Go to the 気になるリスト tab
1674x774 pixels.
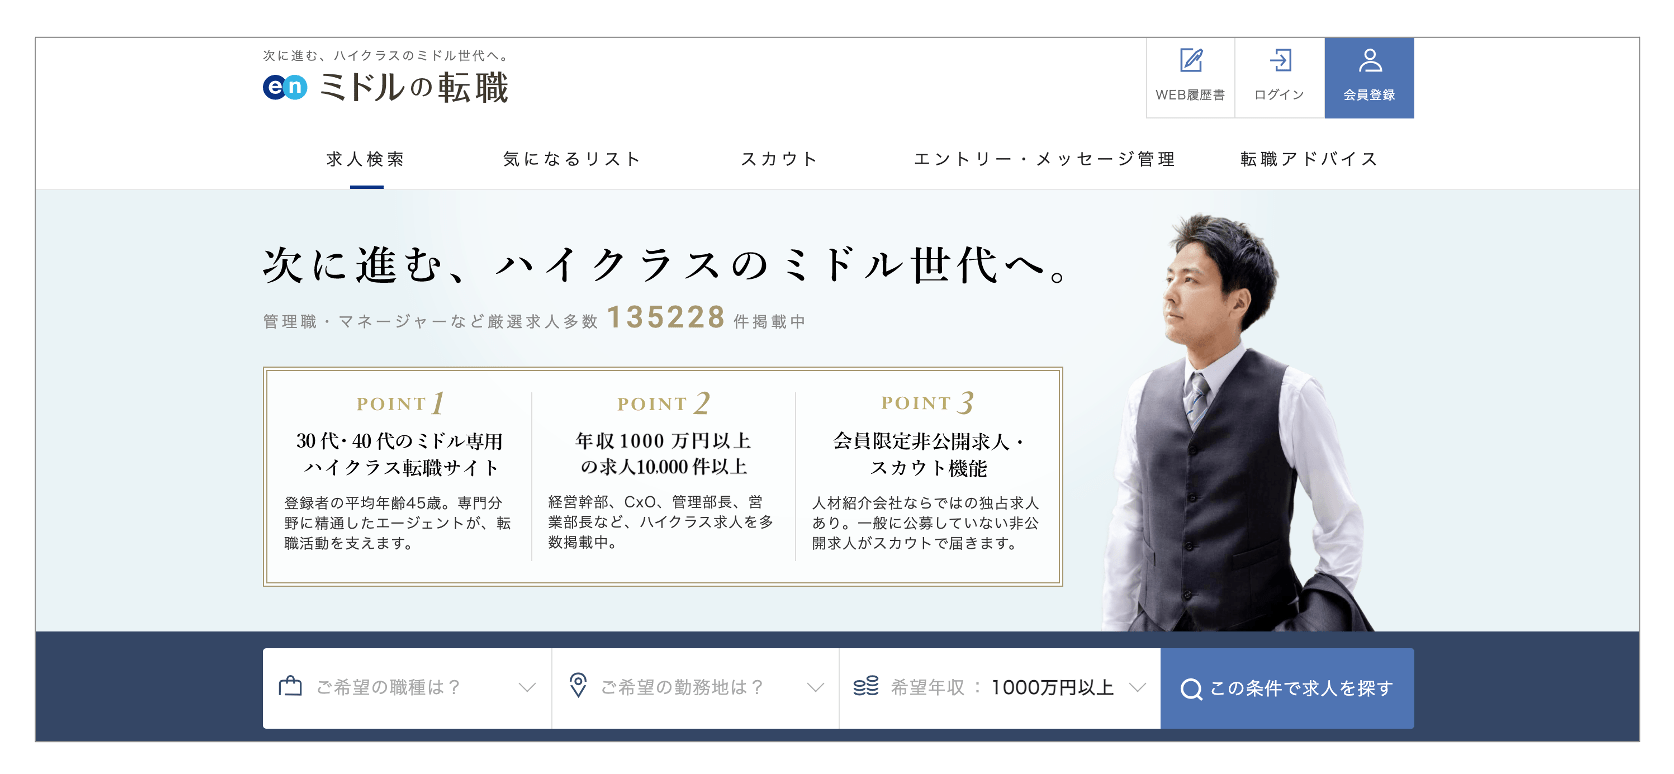tap(572, 159)
